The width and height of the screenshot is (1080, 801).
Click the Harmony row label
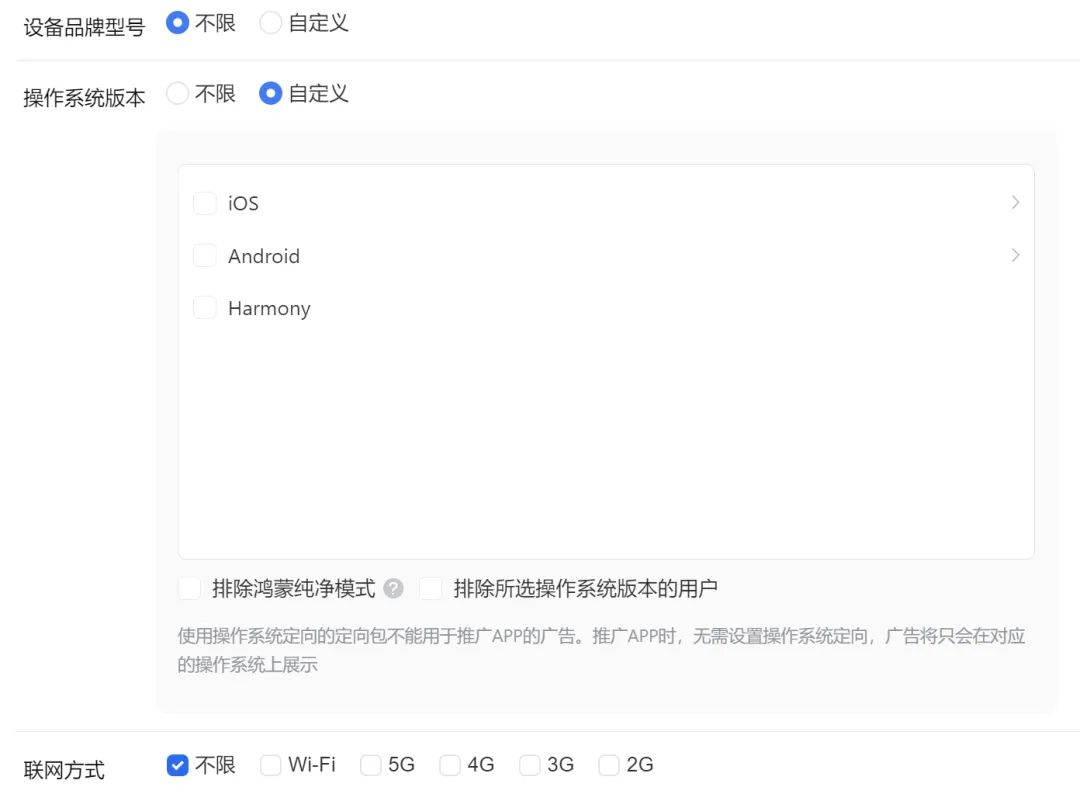coord(269,308)
